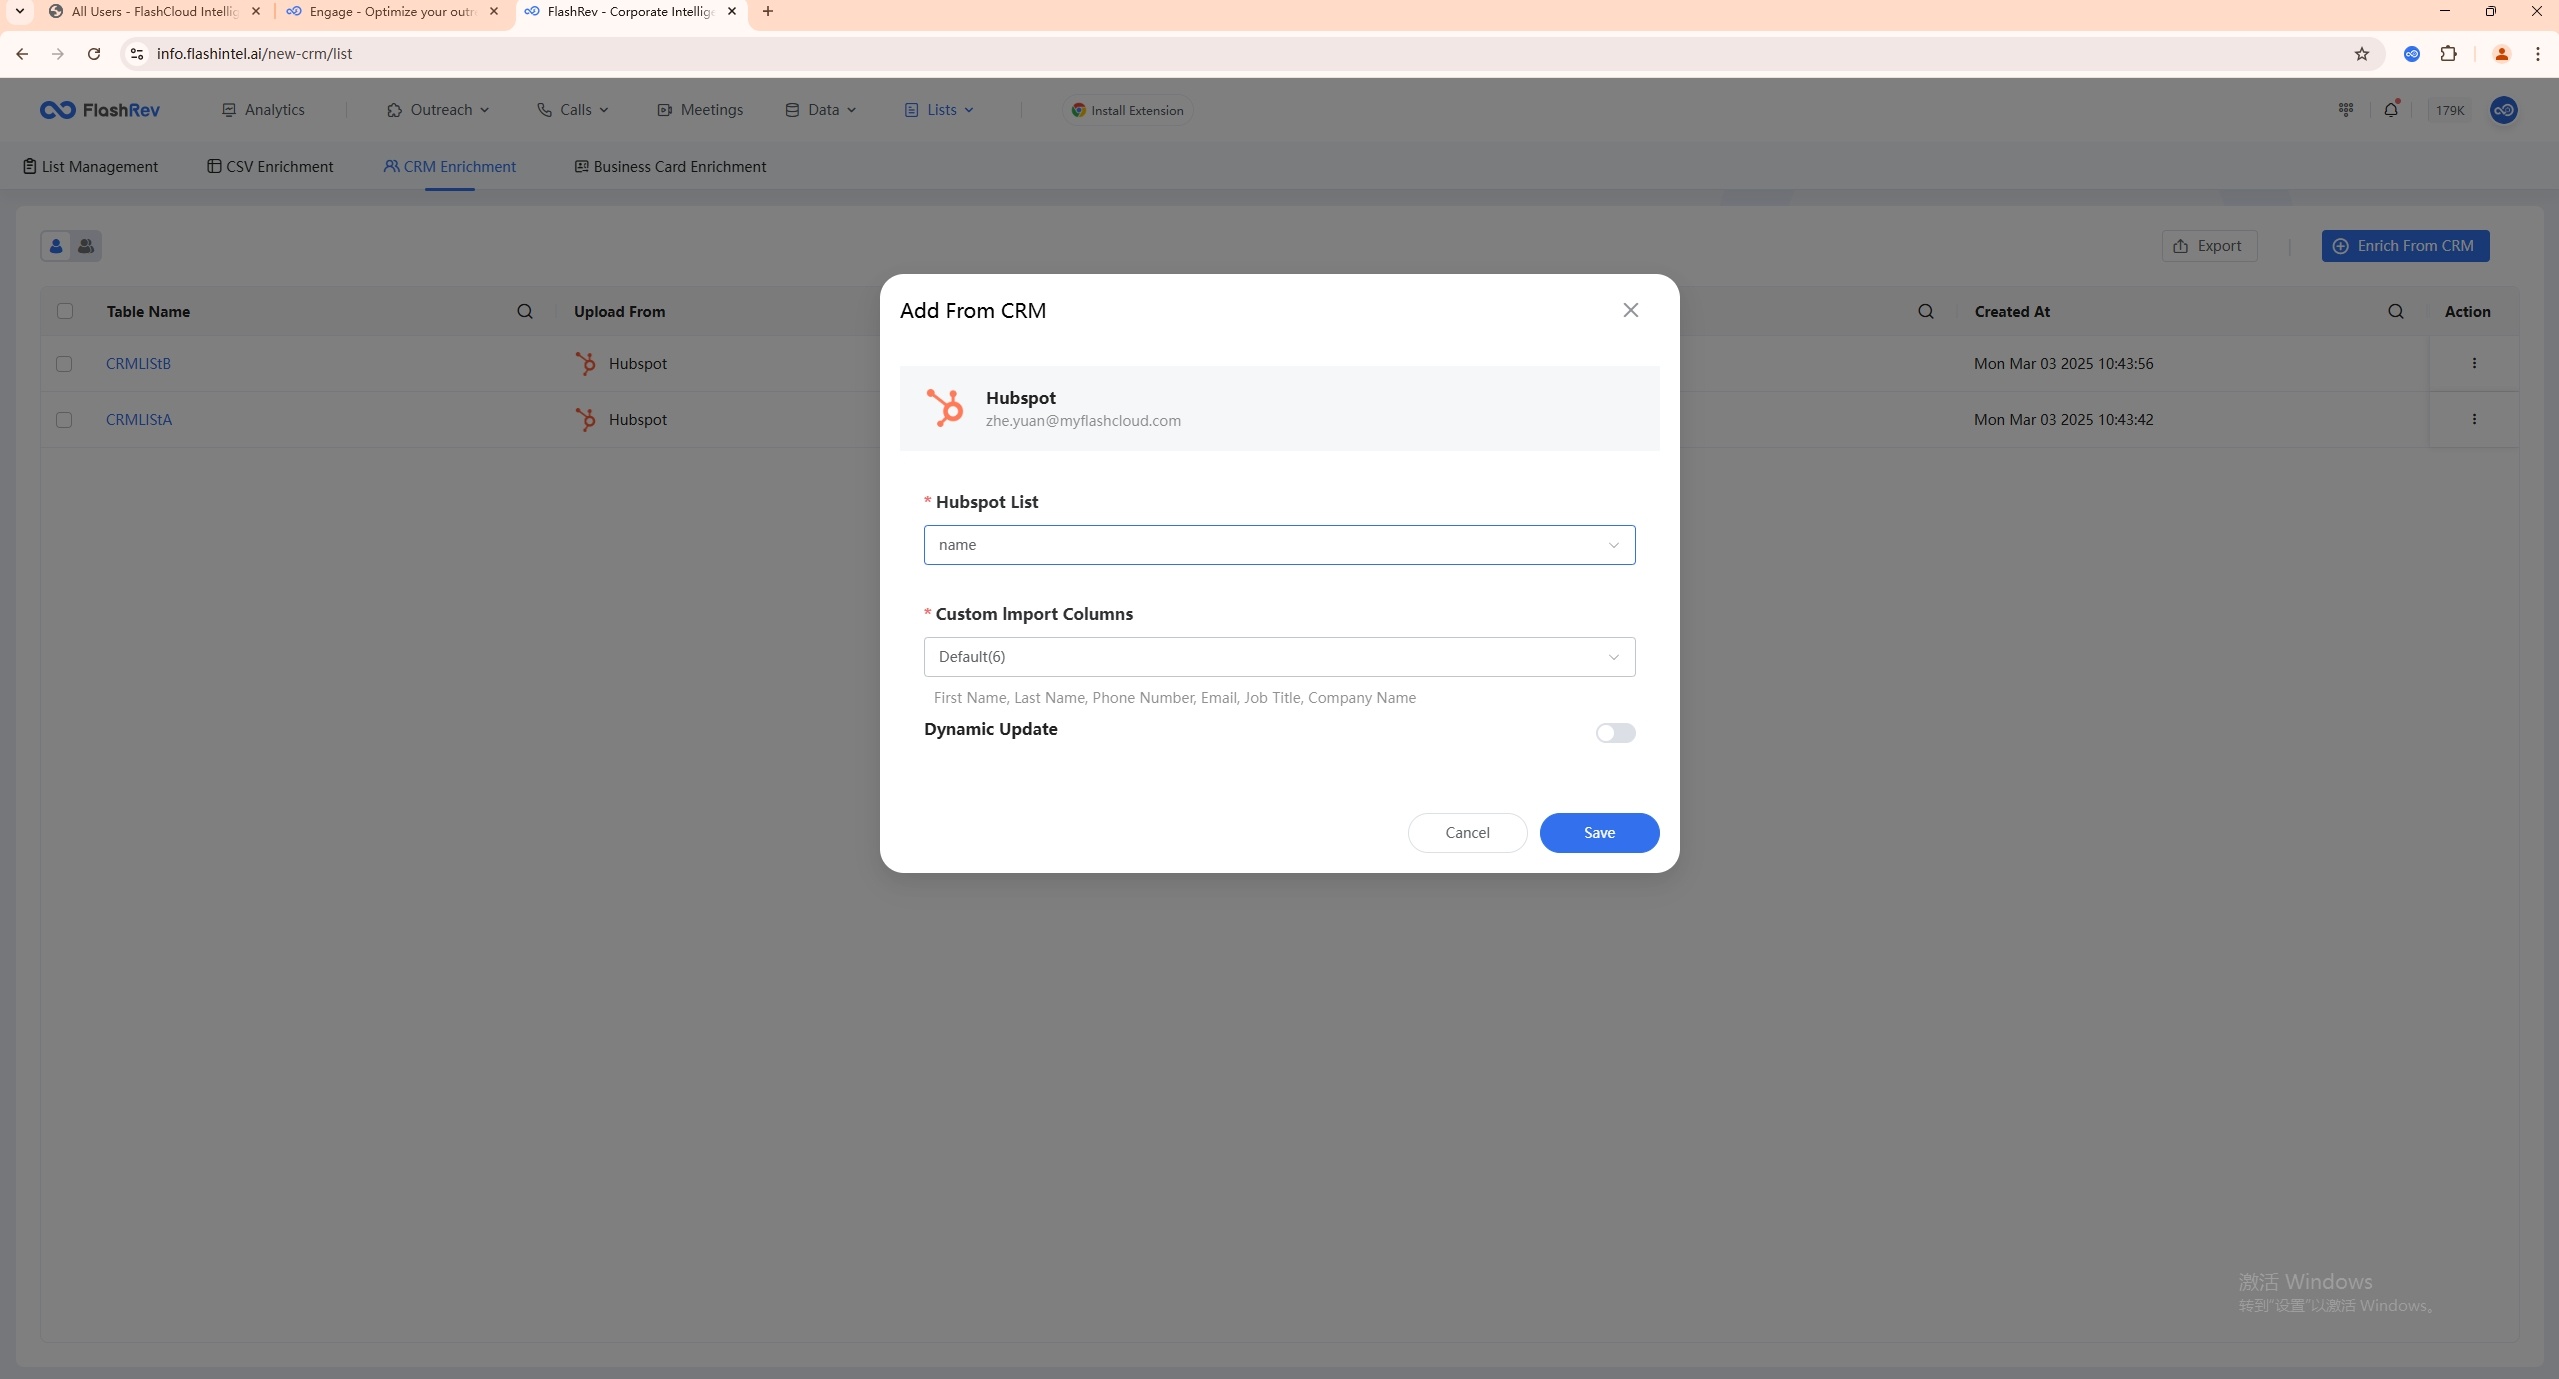Expand the Lists menu

click(x=939, y=110)
